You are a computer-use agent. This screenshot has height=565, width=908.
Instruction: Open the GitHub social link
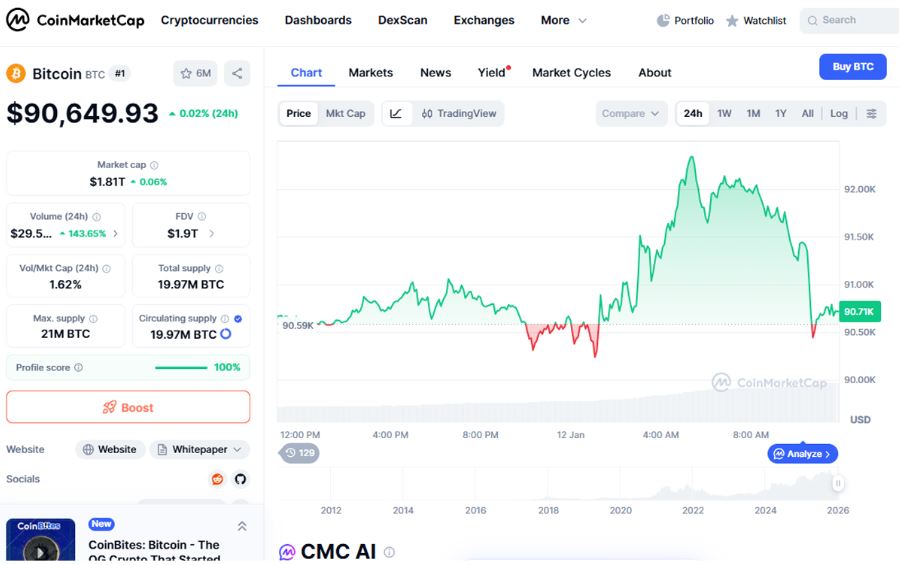pyautogui.click(x=240, y=479)
